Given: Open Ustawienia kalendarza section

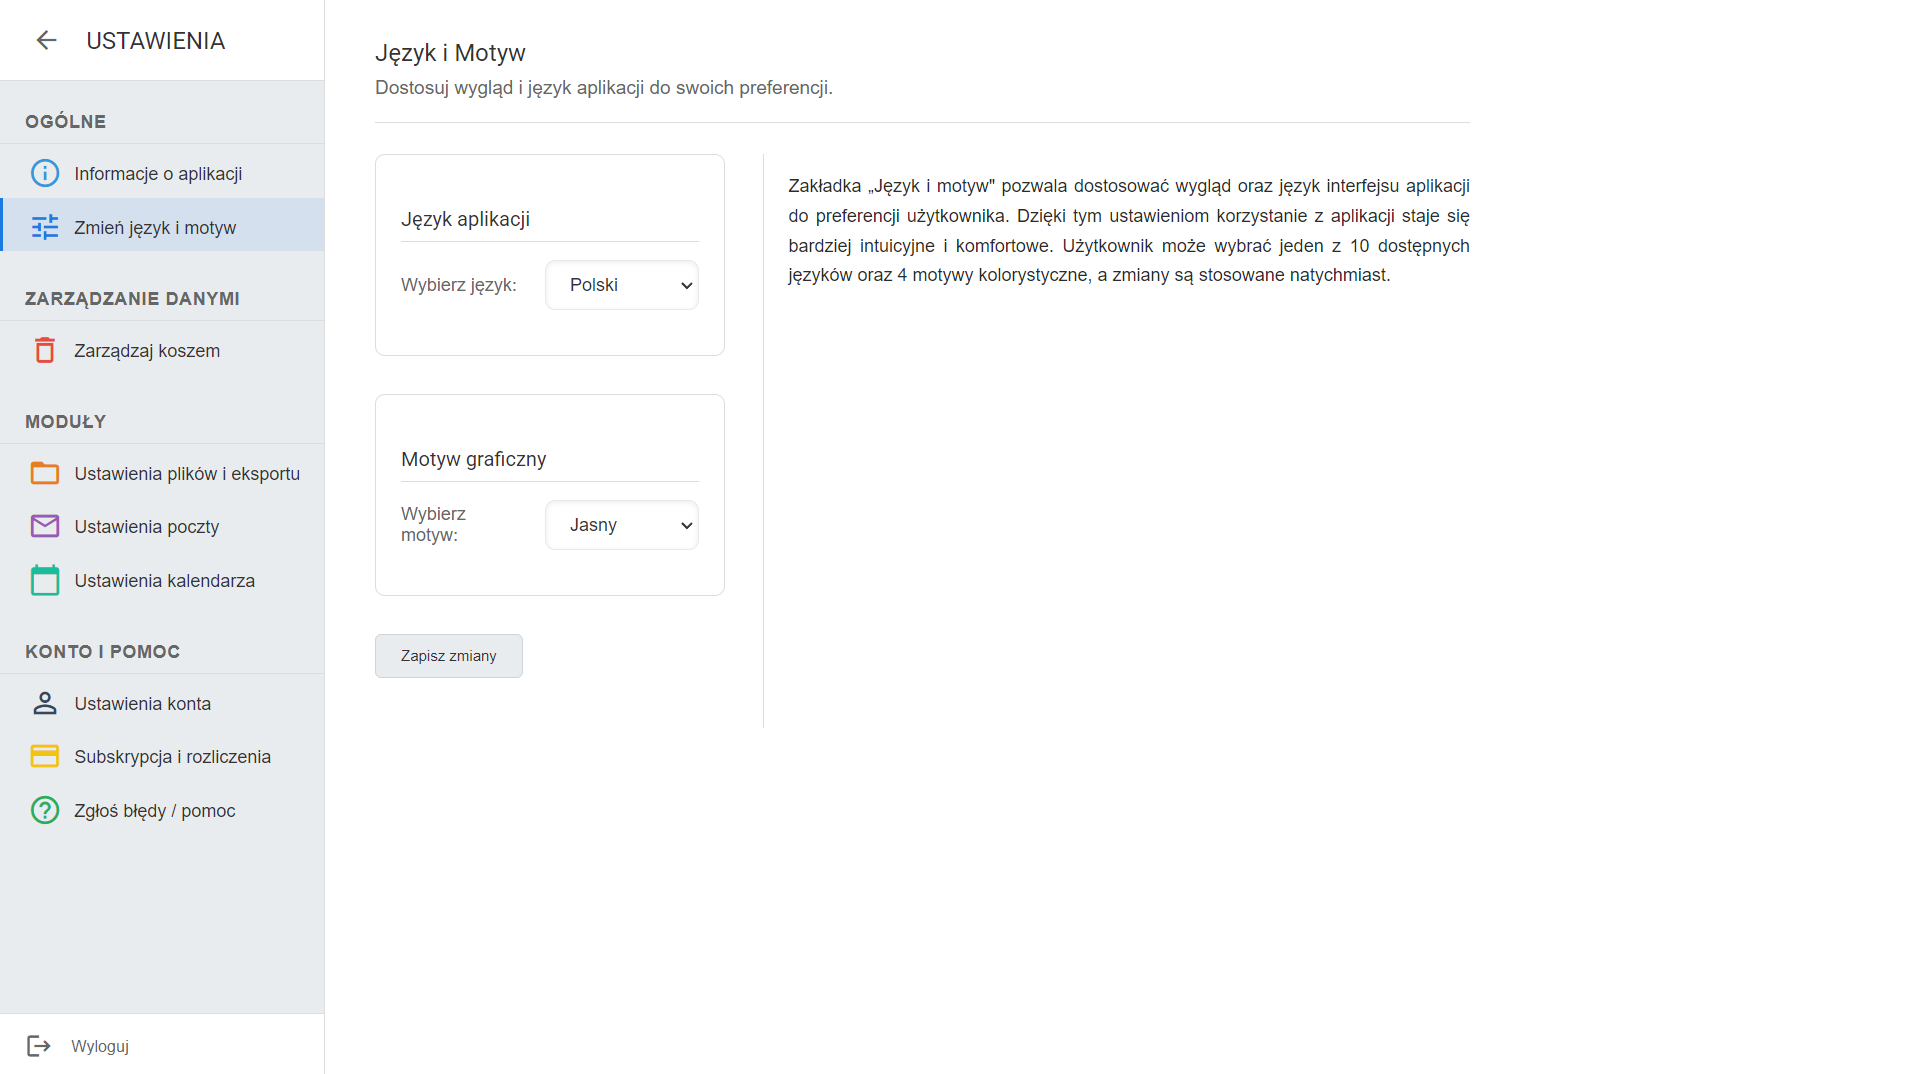Looking at the screenshot, I should [x=164, y=581].
